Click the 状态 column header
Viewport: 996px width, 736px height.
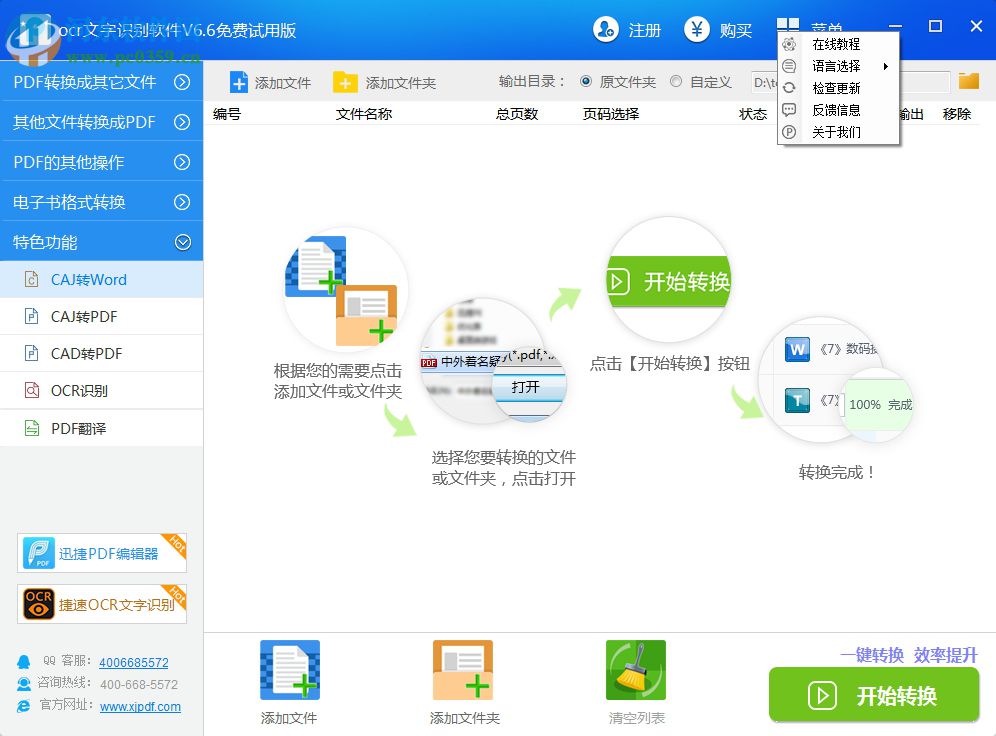753,114
